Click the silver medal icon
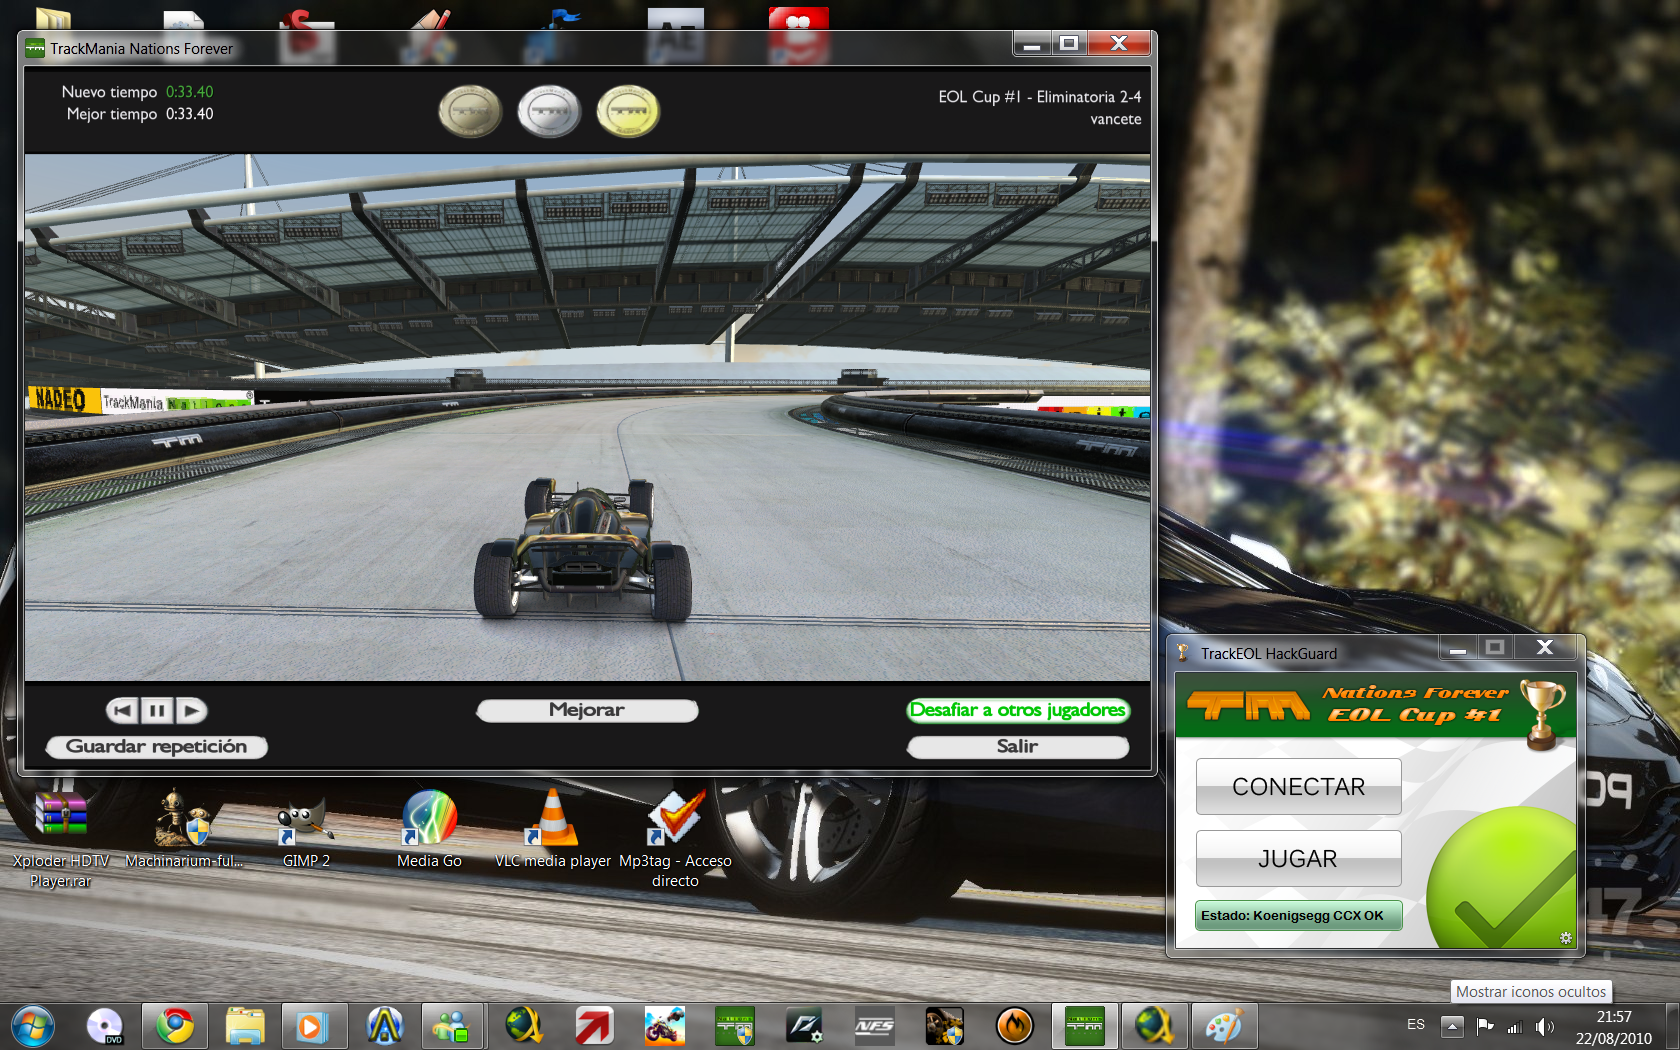 click(x=549, y=110)
